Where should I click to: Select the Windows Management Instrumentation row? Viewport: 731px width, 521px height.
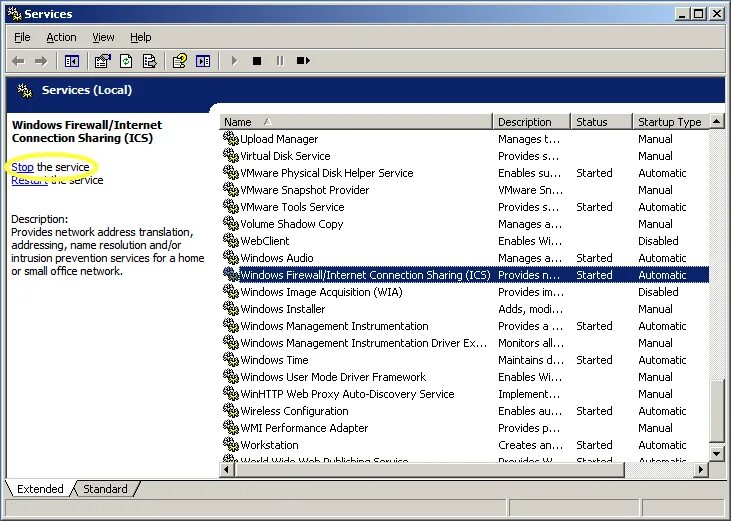pos(464,326)
